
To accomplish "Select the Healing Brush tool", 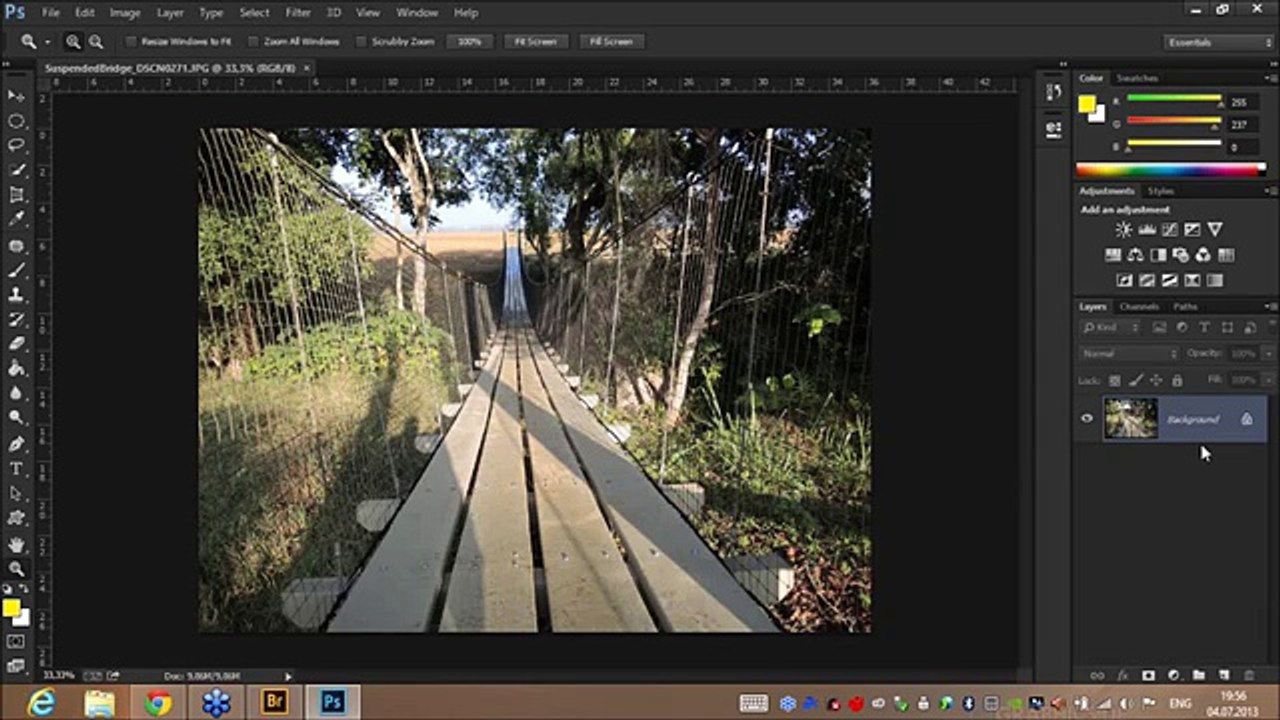I will coord(16,246).
